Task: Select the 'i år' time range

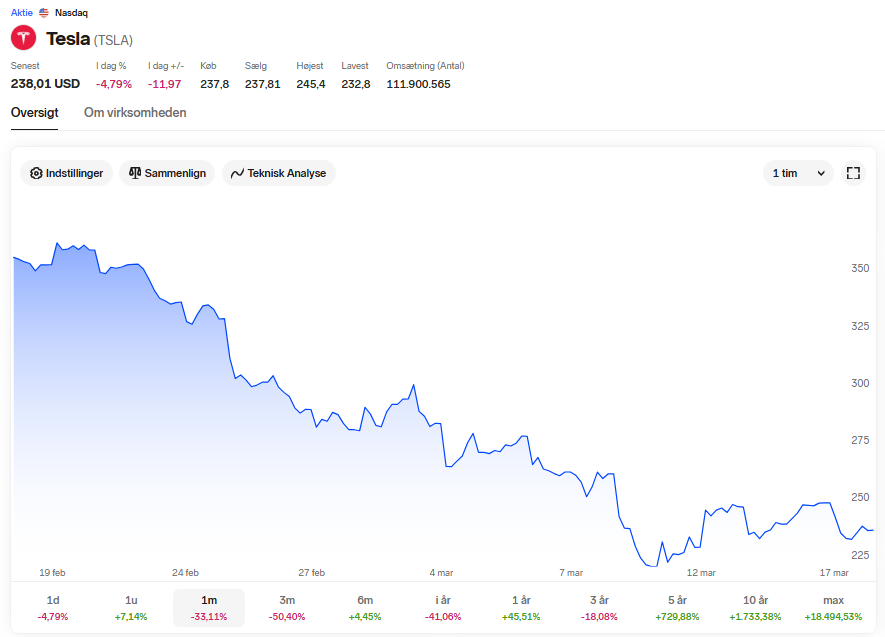Action: point(443,608)
